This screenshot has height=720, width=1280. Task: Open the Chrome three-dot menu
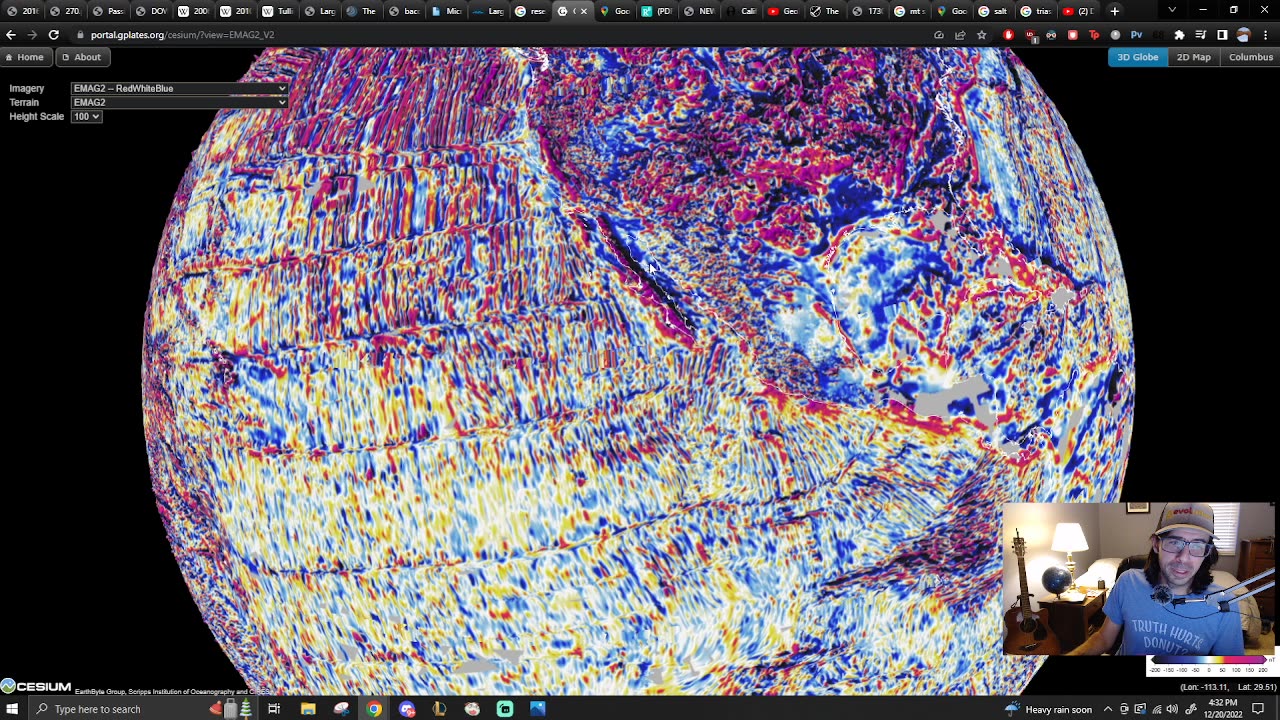tap(1266, 35)
